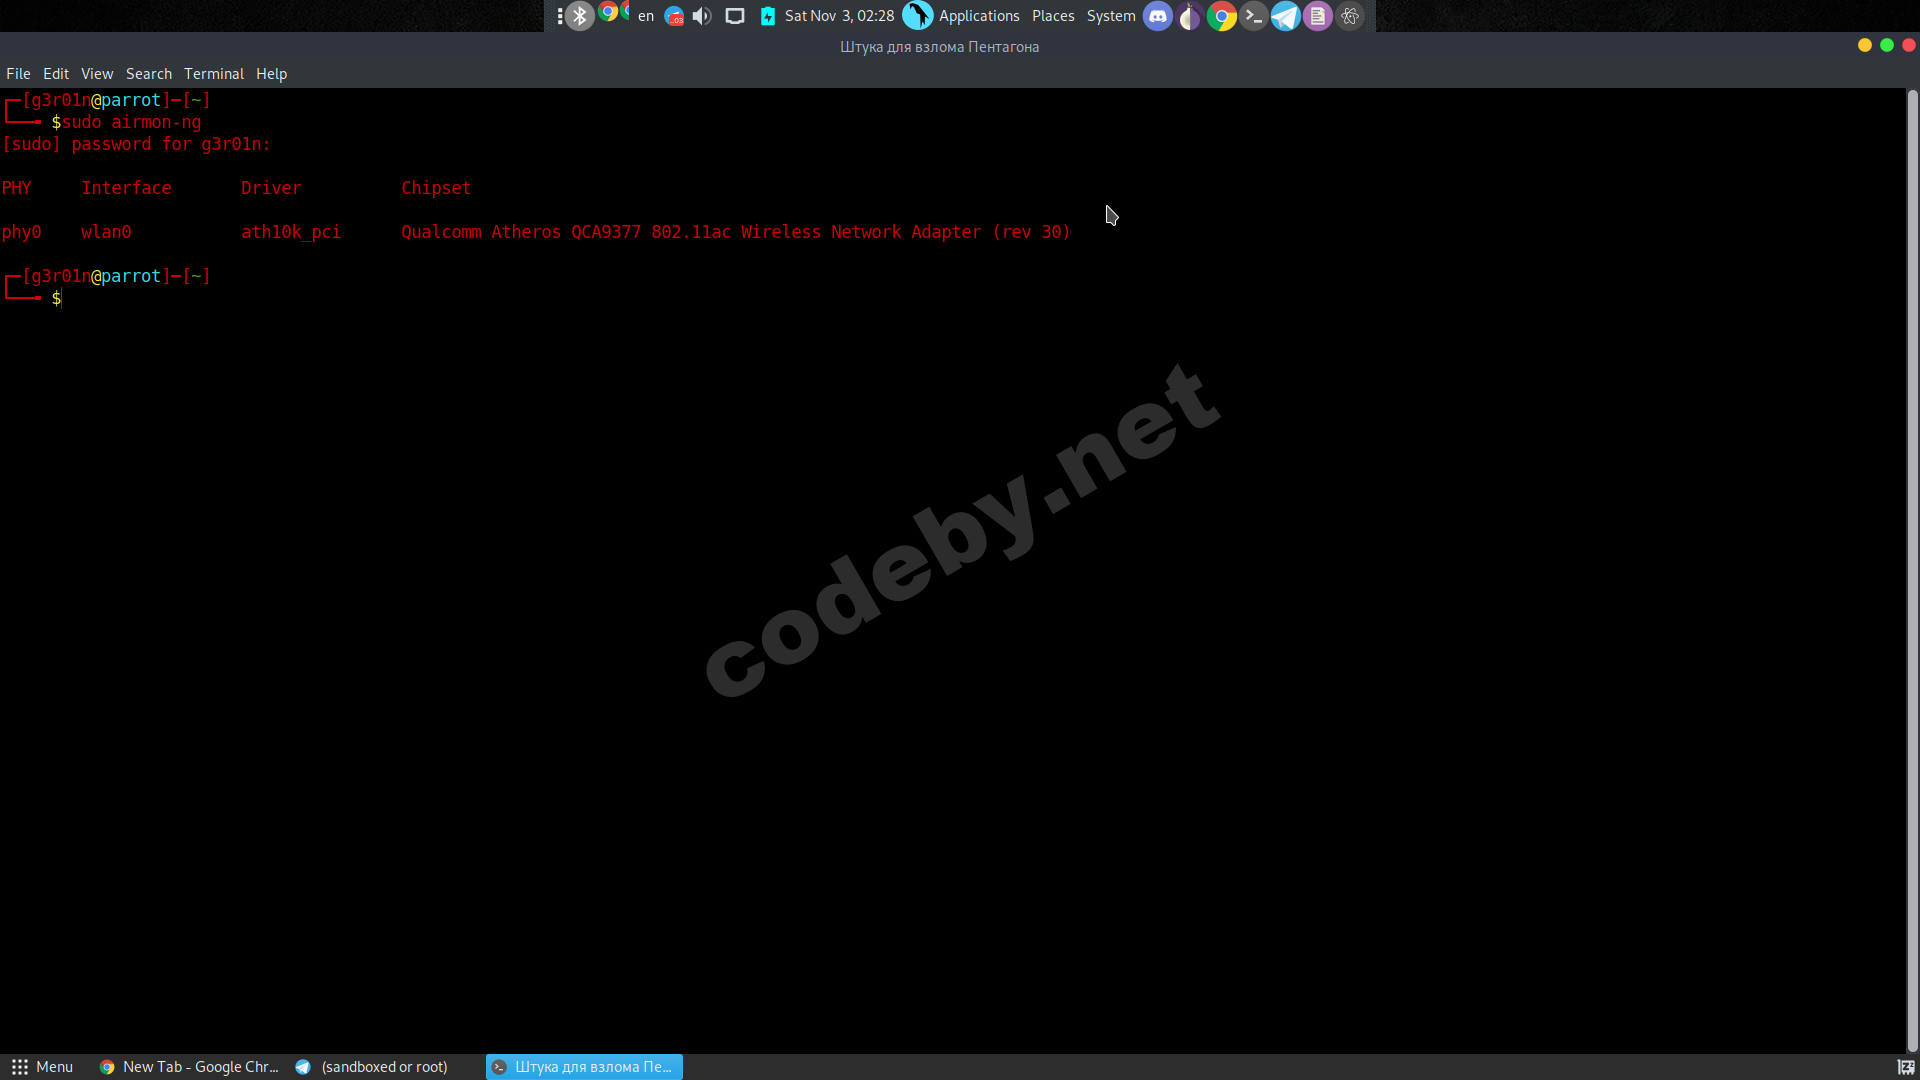Launch Tor Browser from the panel

point(1189,16)
